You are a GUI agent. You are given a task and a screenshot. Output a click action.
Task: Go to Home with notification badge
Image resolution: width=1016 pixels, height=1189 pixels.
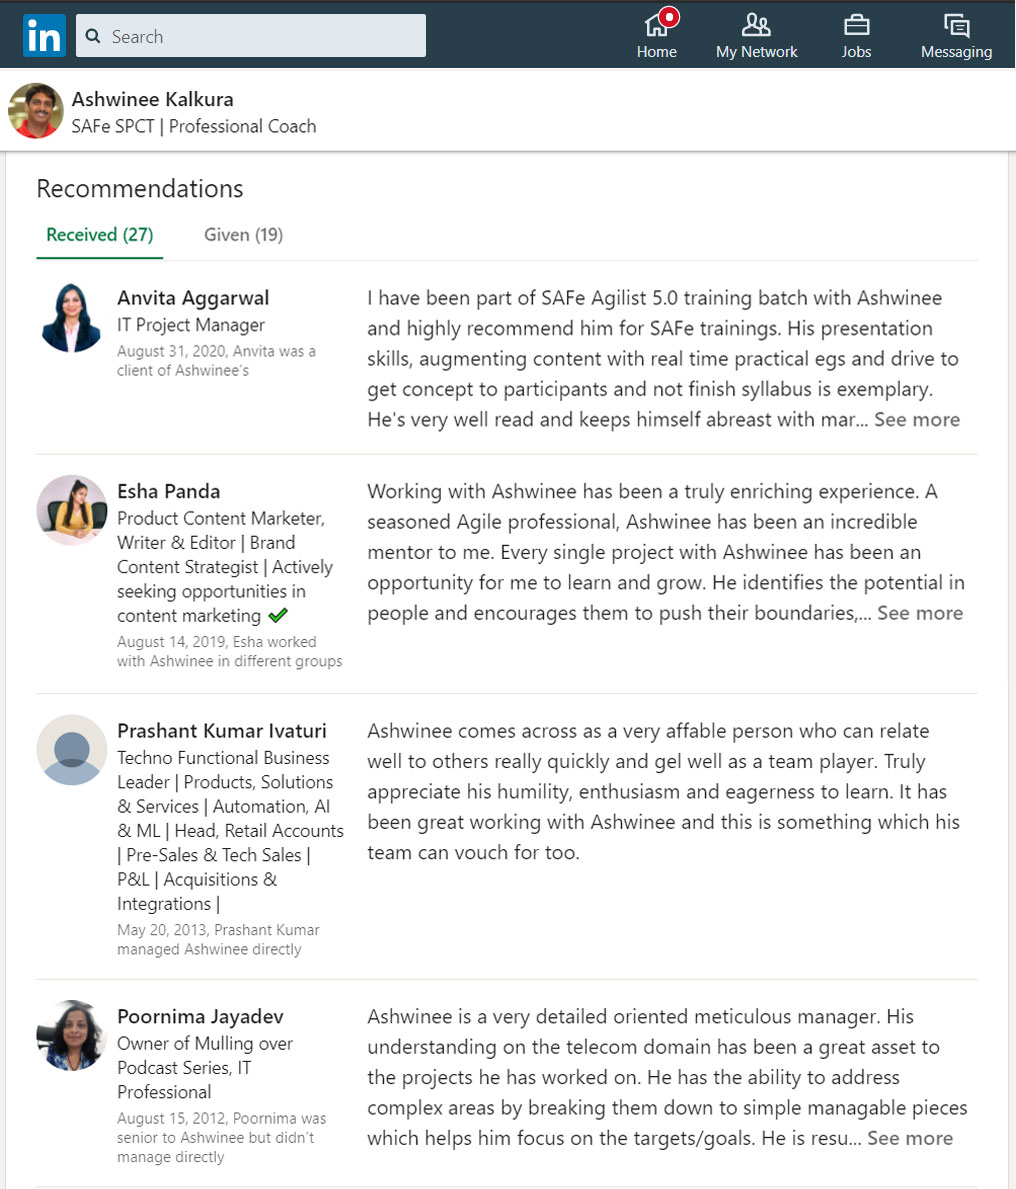657,35
